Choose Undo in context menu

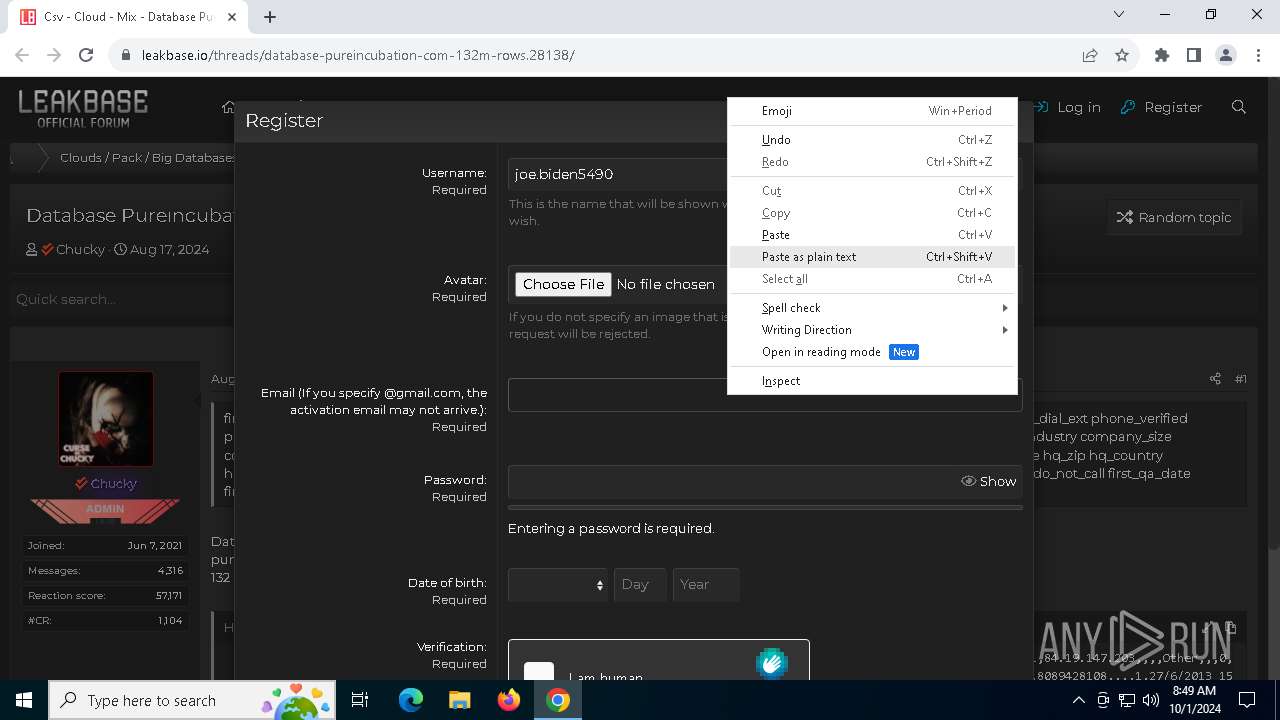[x=873, y=140]
